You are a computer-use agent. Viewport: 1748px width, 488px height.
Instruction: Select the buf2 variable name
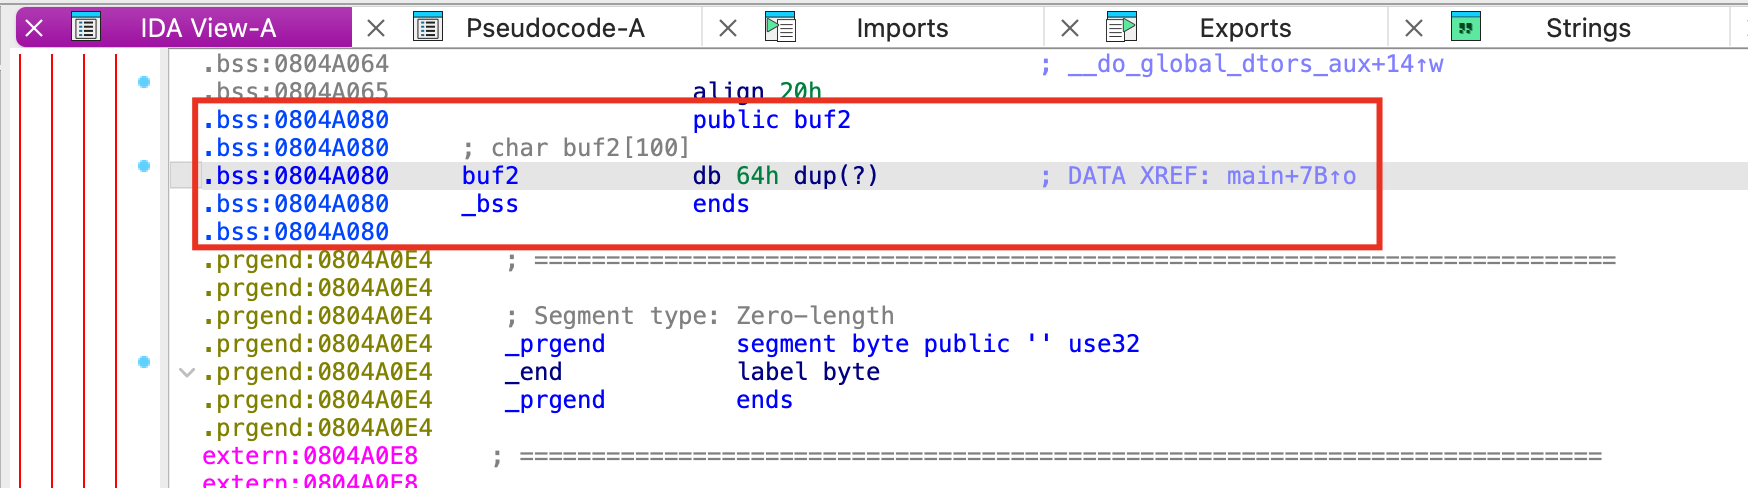(490, 176)
